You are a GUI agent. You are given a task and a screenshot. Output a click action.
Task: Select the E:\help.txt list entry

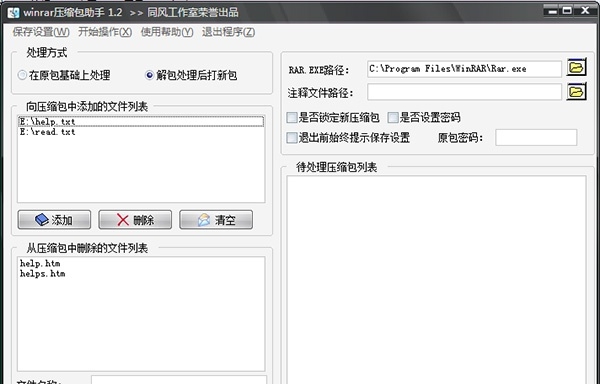coord(141,122)
